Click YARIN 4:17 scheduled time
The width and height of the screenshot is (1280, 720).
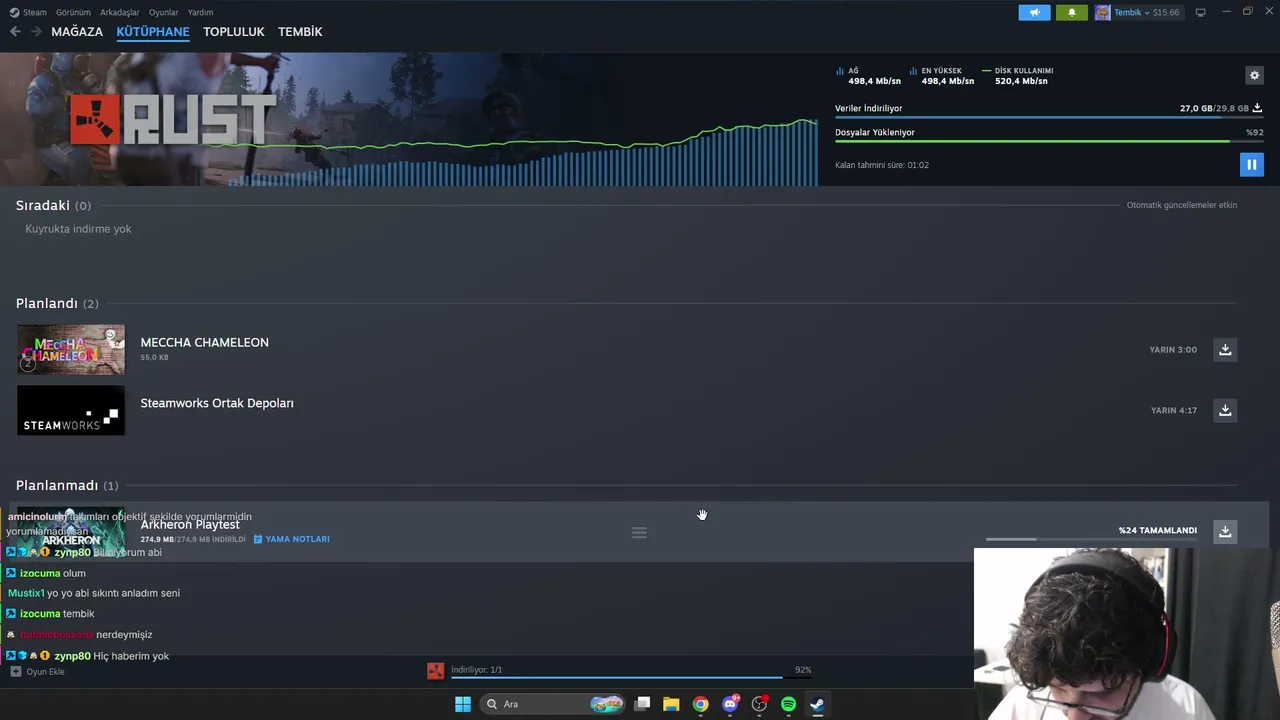coord(1174,410)
